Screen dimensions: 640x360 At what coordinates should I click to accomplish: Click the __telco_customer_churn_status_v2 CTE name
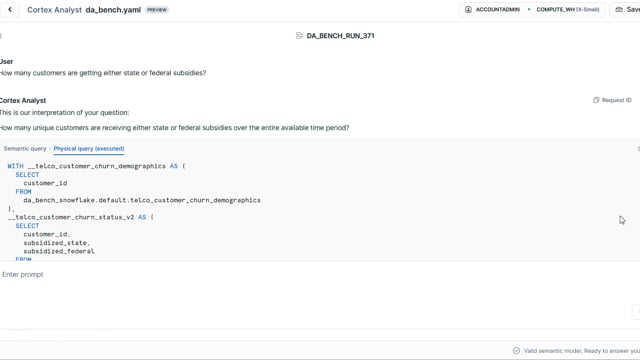[71, 217]
